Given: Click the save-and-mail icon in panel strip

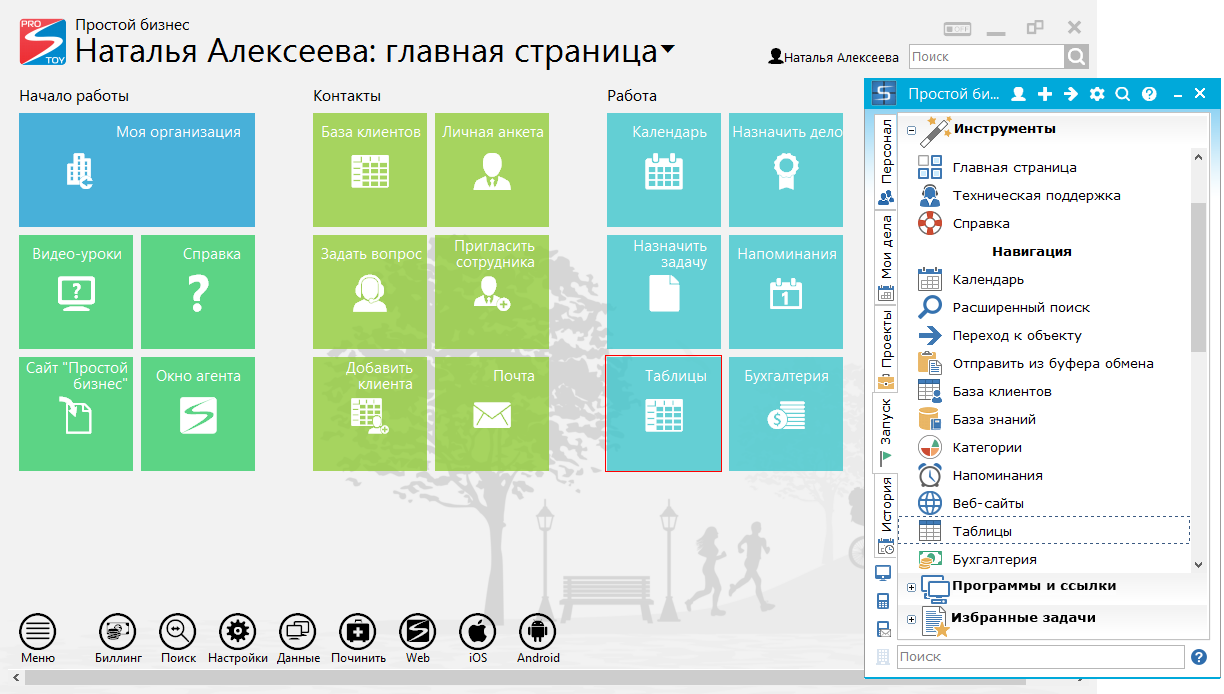Looking at the screenshot, I should 883,629.
